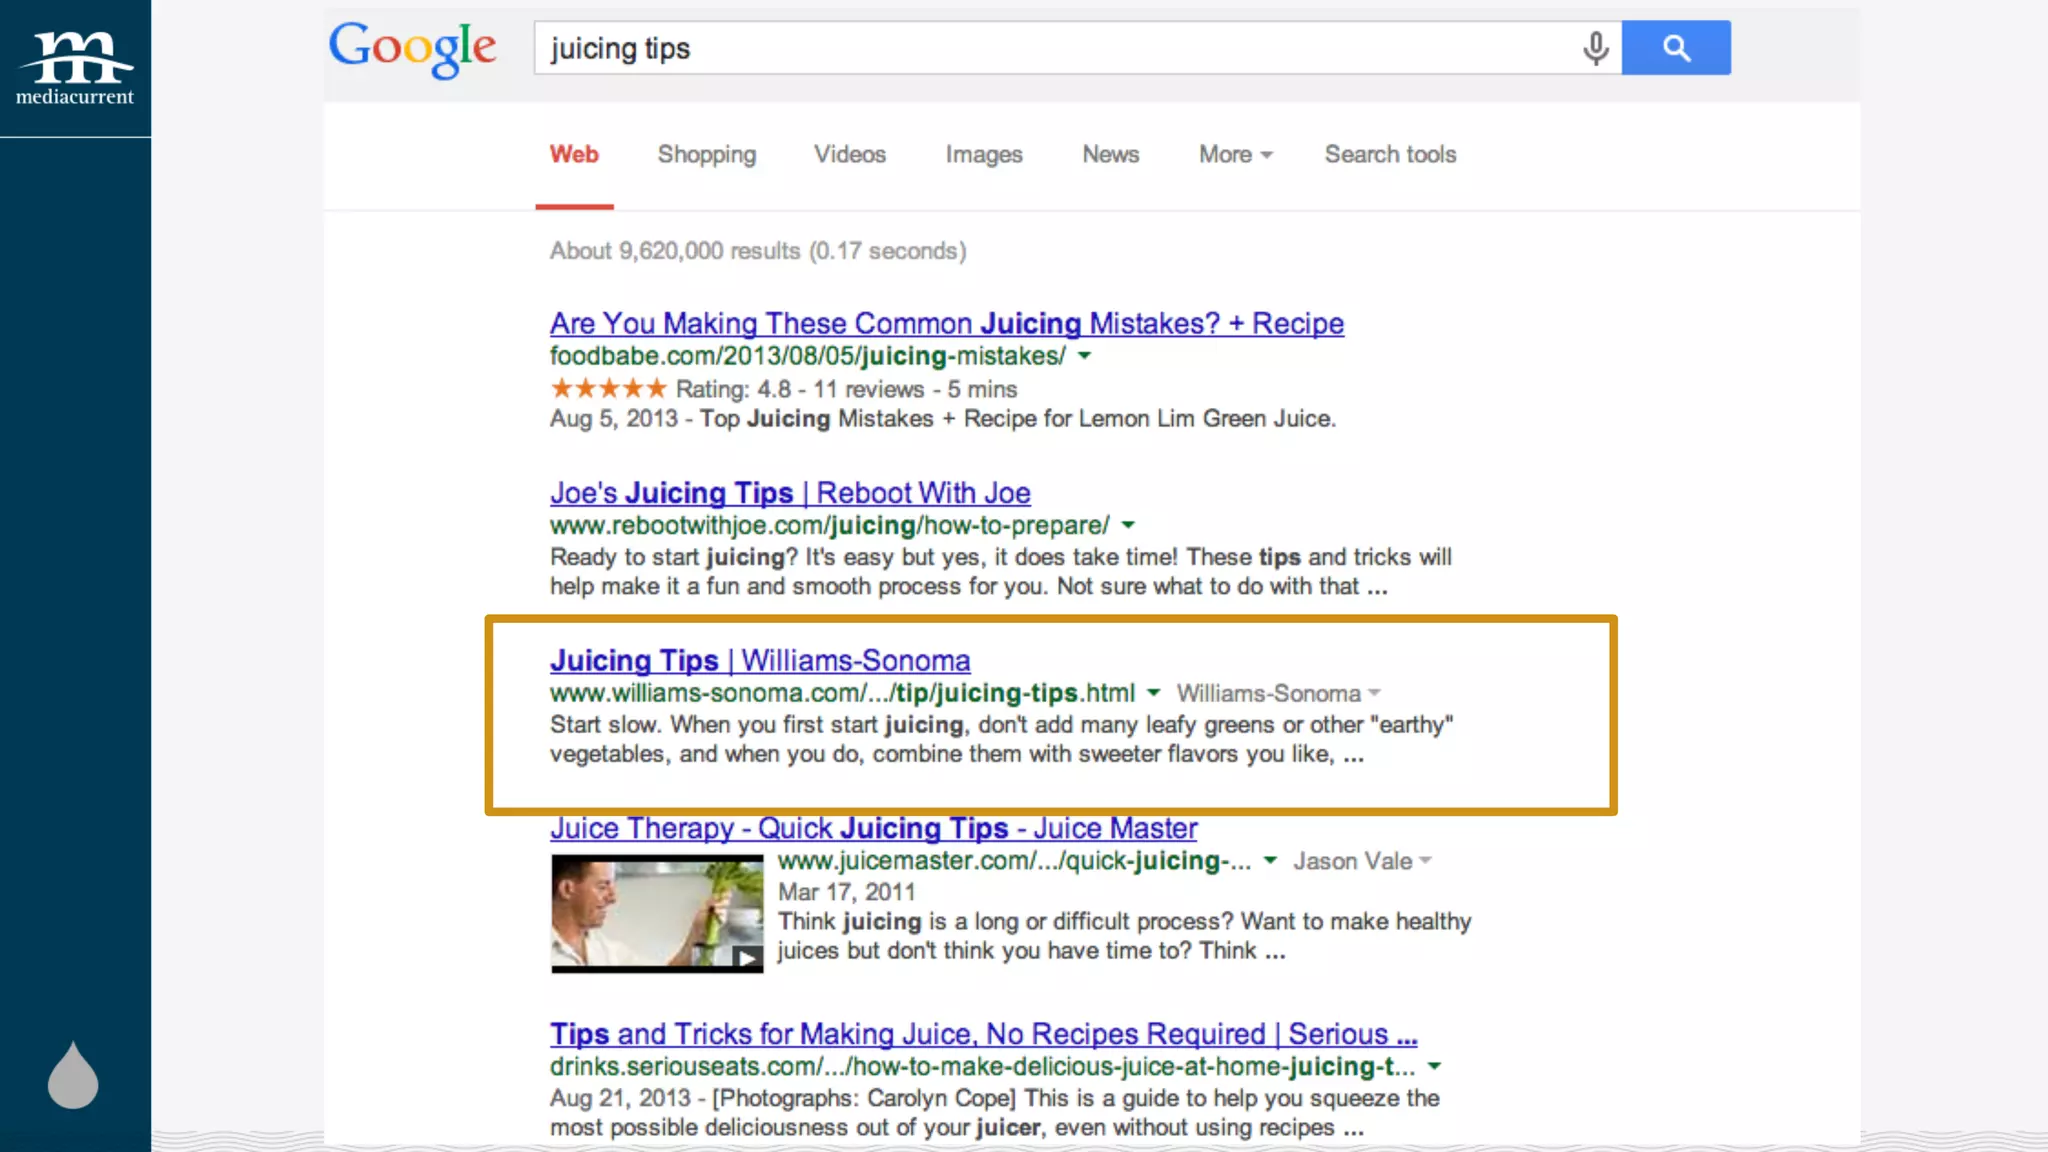Screen dimensions: 2048x1152
Task: Switch to the Shopping tab
Action: [x=706, y=155]
